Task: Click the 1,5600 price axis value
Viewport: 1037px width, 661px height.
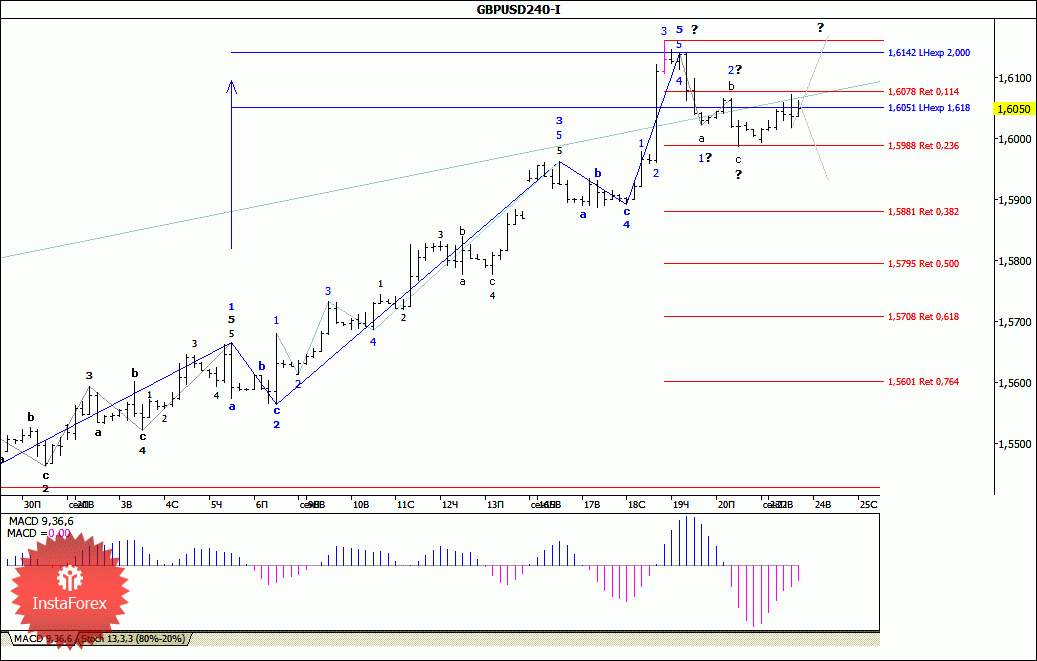Action: click(x=1015, y=383)
